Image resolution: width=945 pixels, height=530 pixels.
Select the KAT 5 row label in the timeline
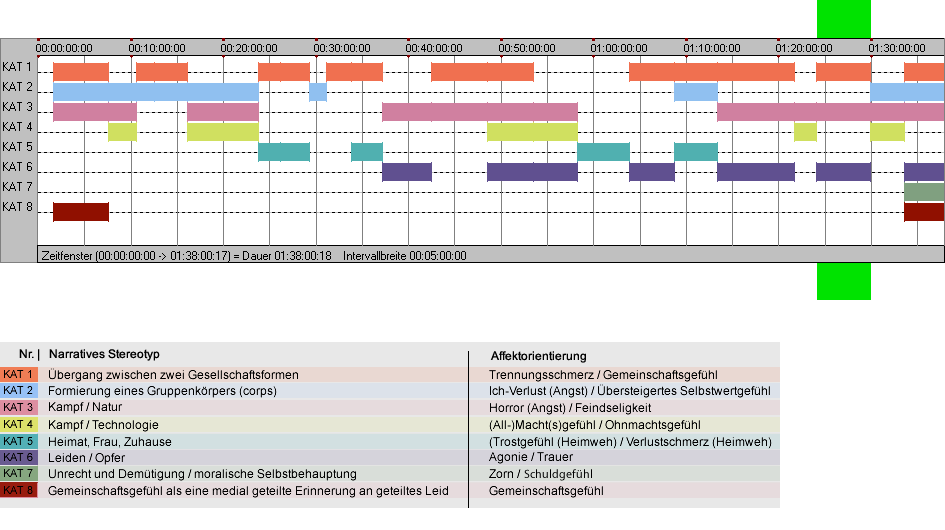(17, 147)
